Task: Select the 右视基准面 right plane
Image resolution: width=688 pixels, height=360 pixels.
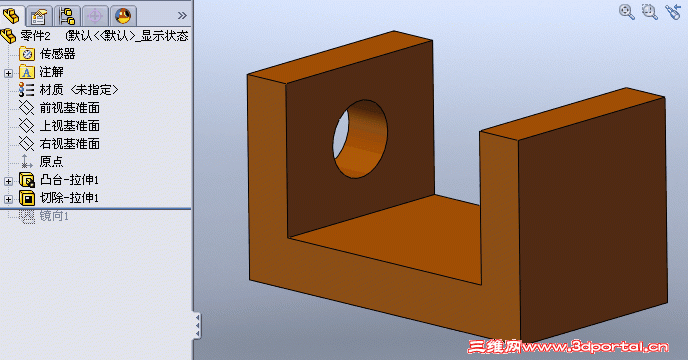Action: pos(70,144)
